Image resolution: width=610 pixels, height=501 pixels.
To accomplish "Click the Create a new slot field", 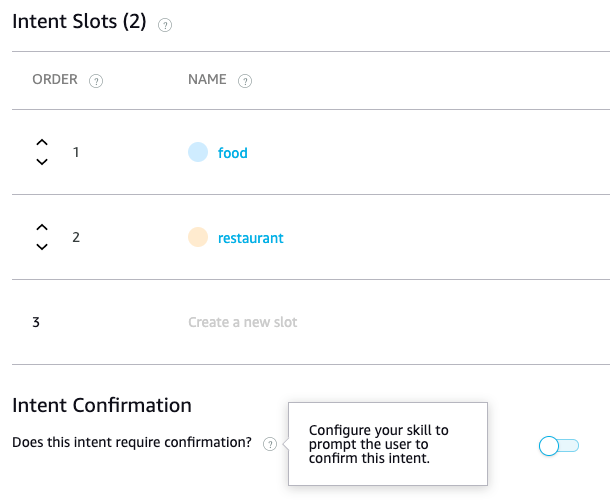I will click(x=243, y=322).
